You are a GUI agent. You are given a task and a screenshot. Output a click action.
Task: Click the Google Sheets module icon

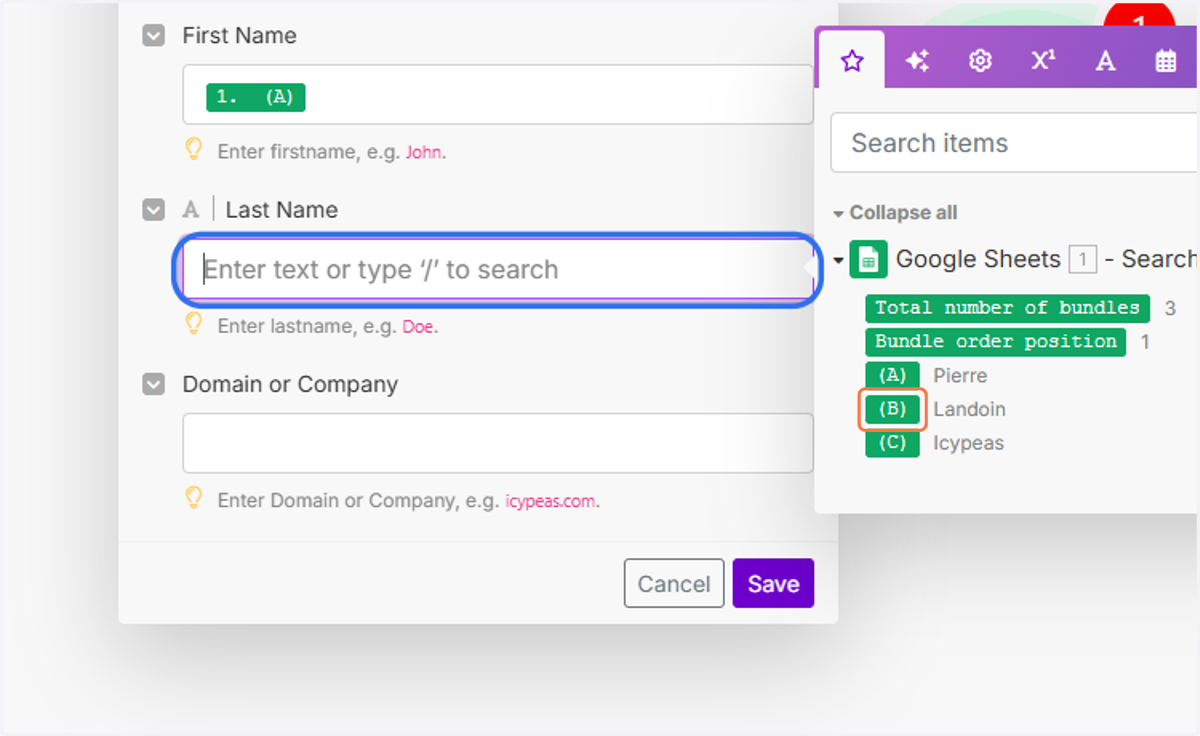(x=868, y=260)
